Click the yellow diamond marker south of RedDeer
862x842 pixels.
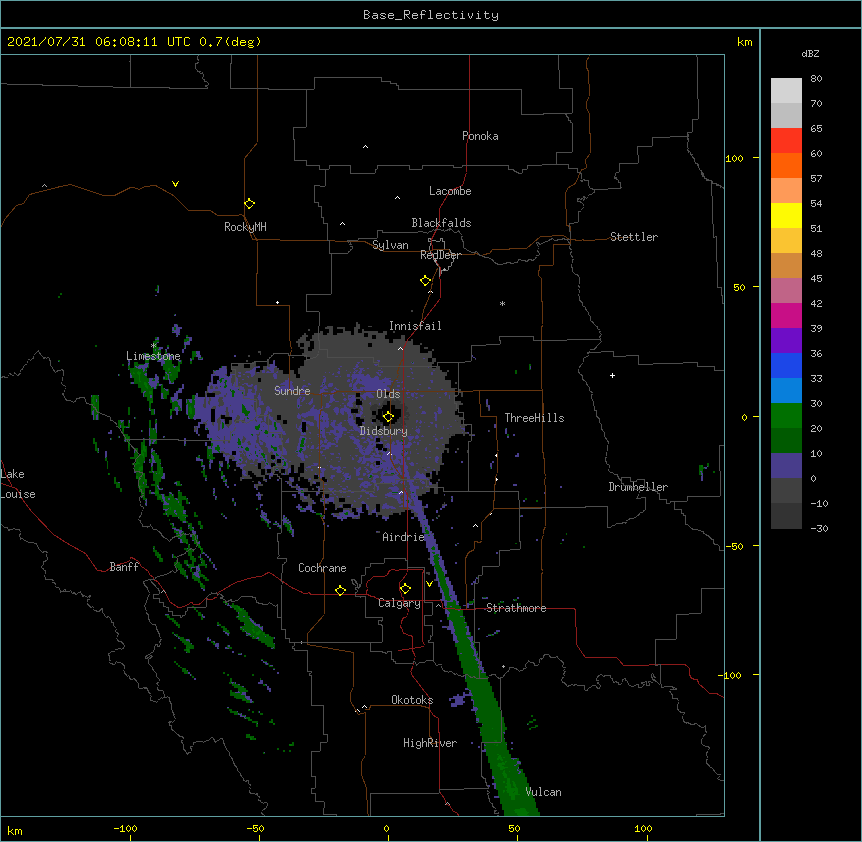426,281
